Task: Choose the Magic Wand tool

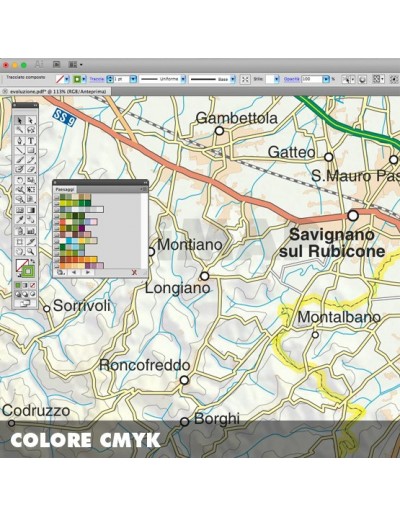Action: pos(20,130)
